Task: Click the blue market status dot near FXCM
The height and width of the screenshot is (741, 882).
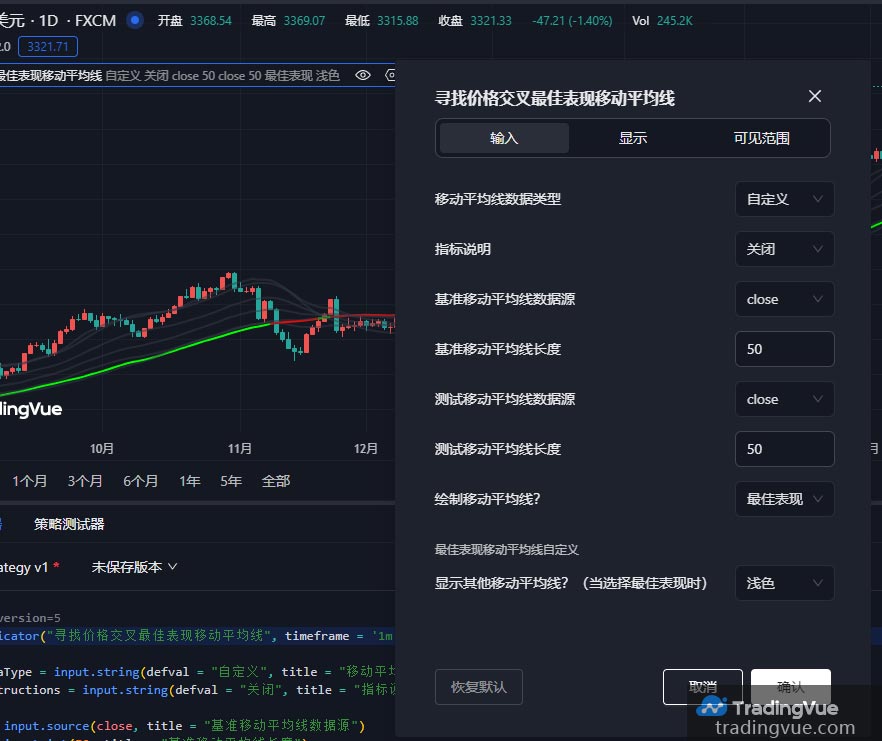Action: pyautogui.click(x=134, y=20)
